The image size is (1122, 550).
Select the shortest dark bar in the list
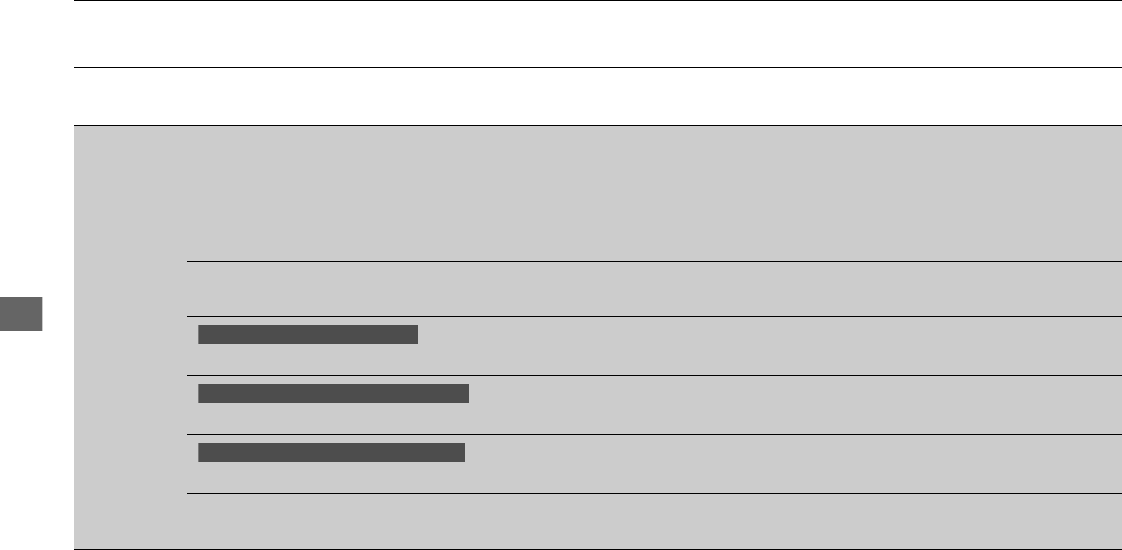coord(307,334)
